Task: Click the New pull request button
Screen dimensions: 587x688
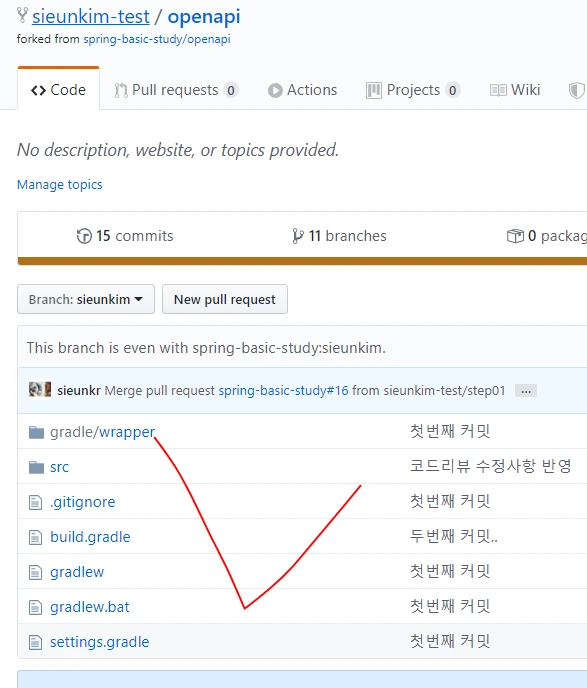Action: pos(225,299)
